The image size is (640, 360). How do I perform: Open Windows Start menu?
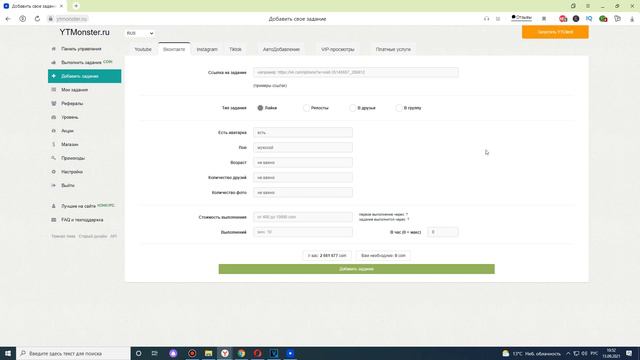(x=8, y=353)
